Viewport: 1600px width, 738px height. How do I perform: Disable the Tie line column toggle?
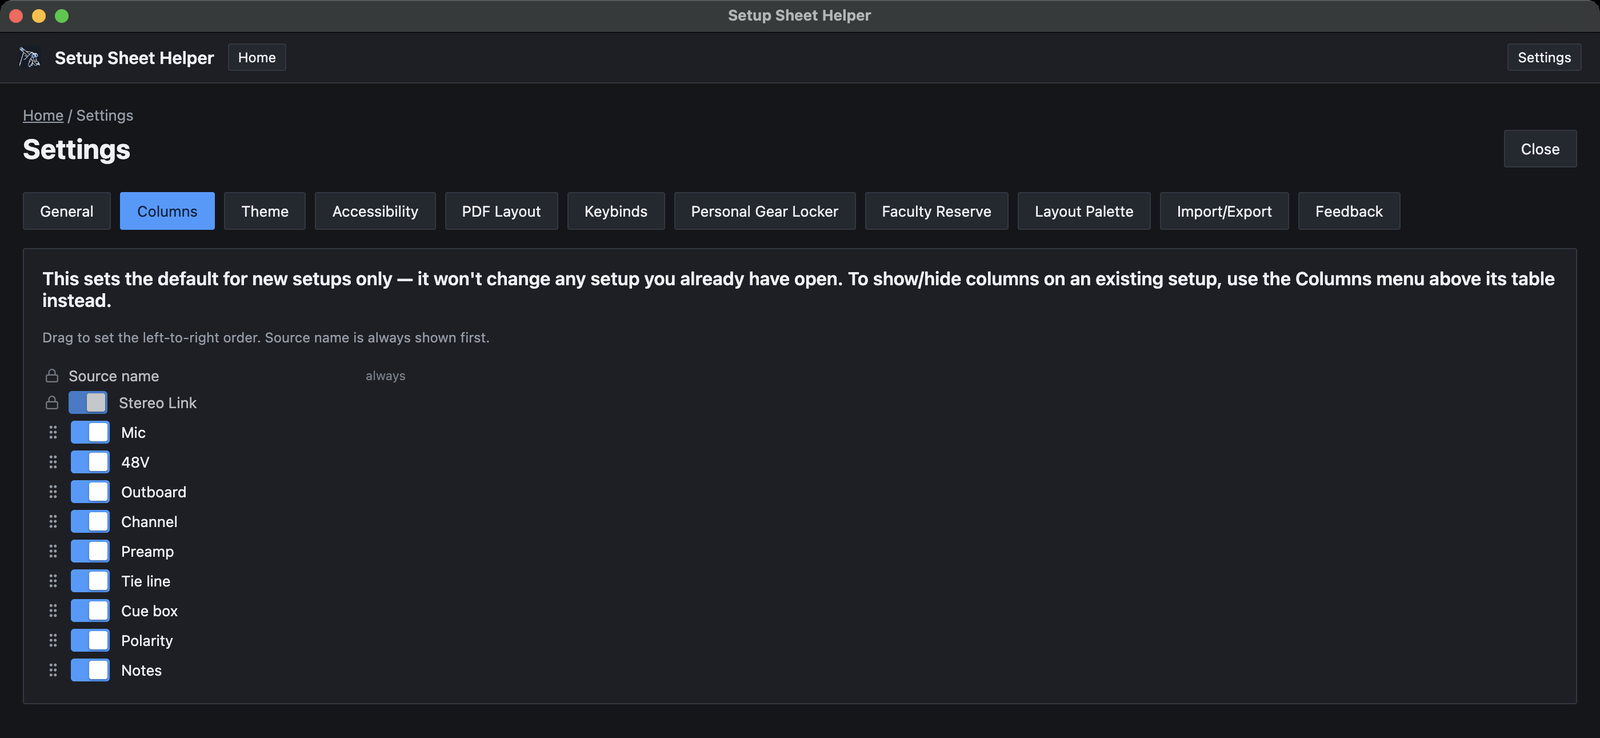pos(90,581)
